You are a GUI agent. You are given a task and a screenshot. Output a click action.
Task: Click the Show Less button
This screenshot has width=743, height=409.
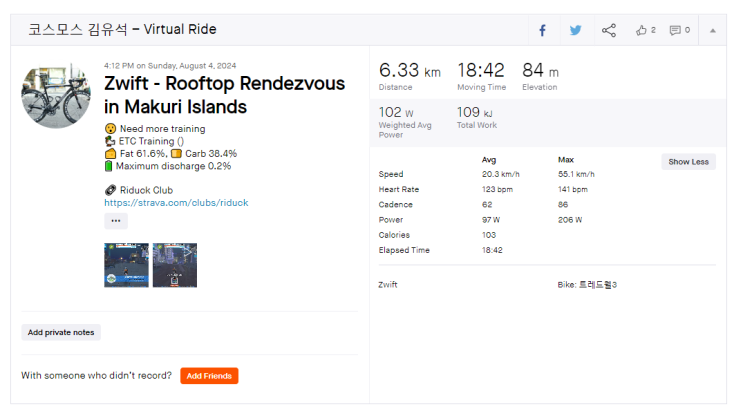click(688, 162)
